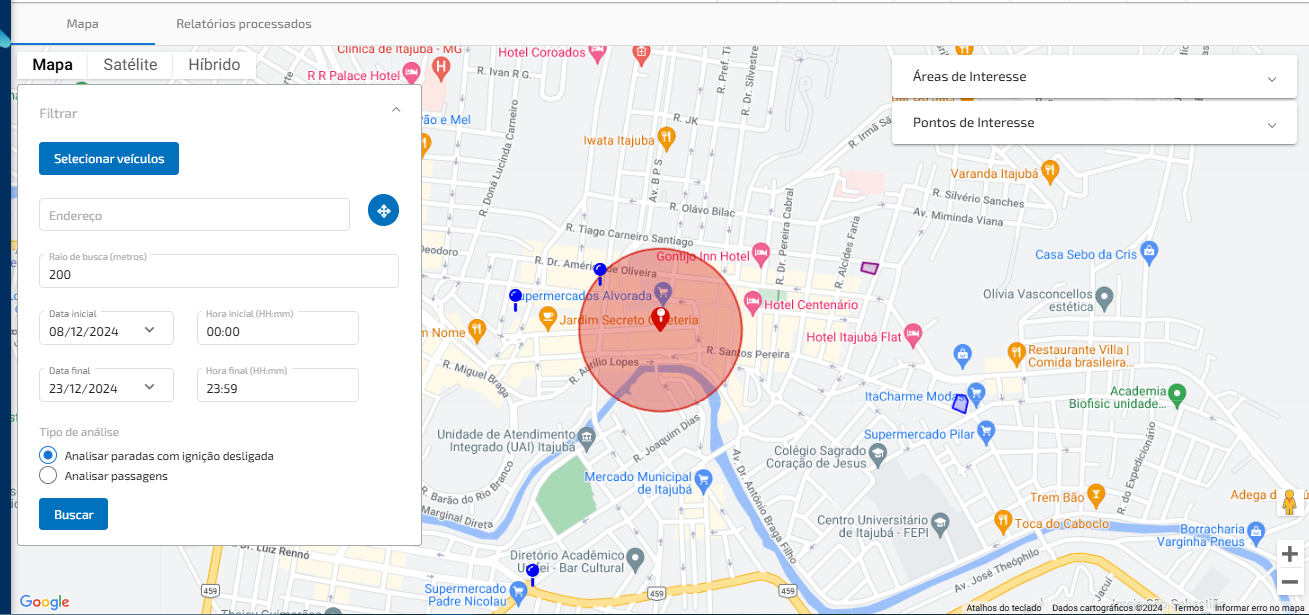The image size is (1309, 615).
Task: Click the Academia Biofisic green marker
Action: tap(1178, 394)
